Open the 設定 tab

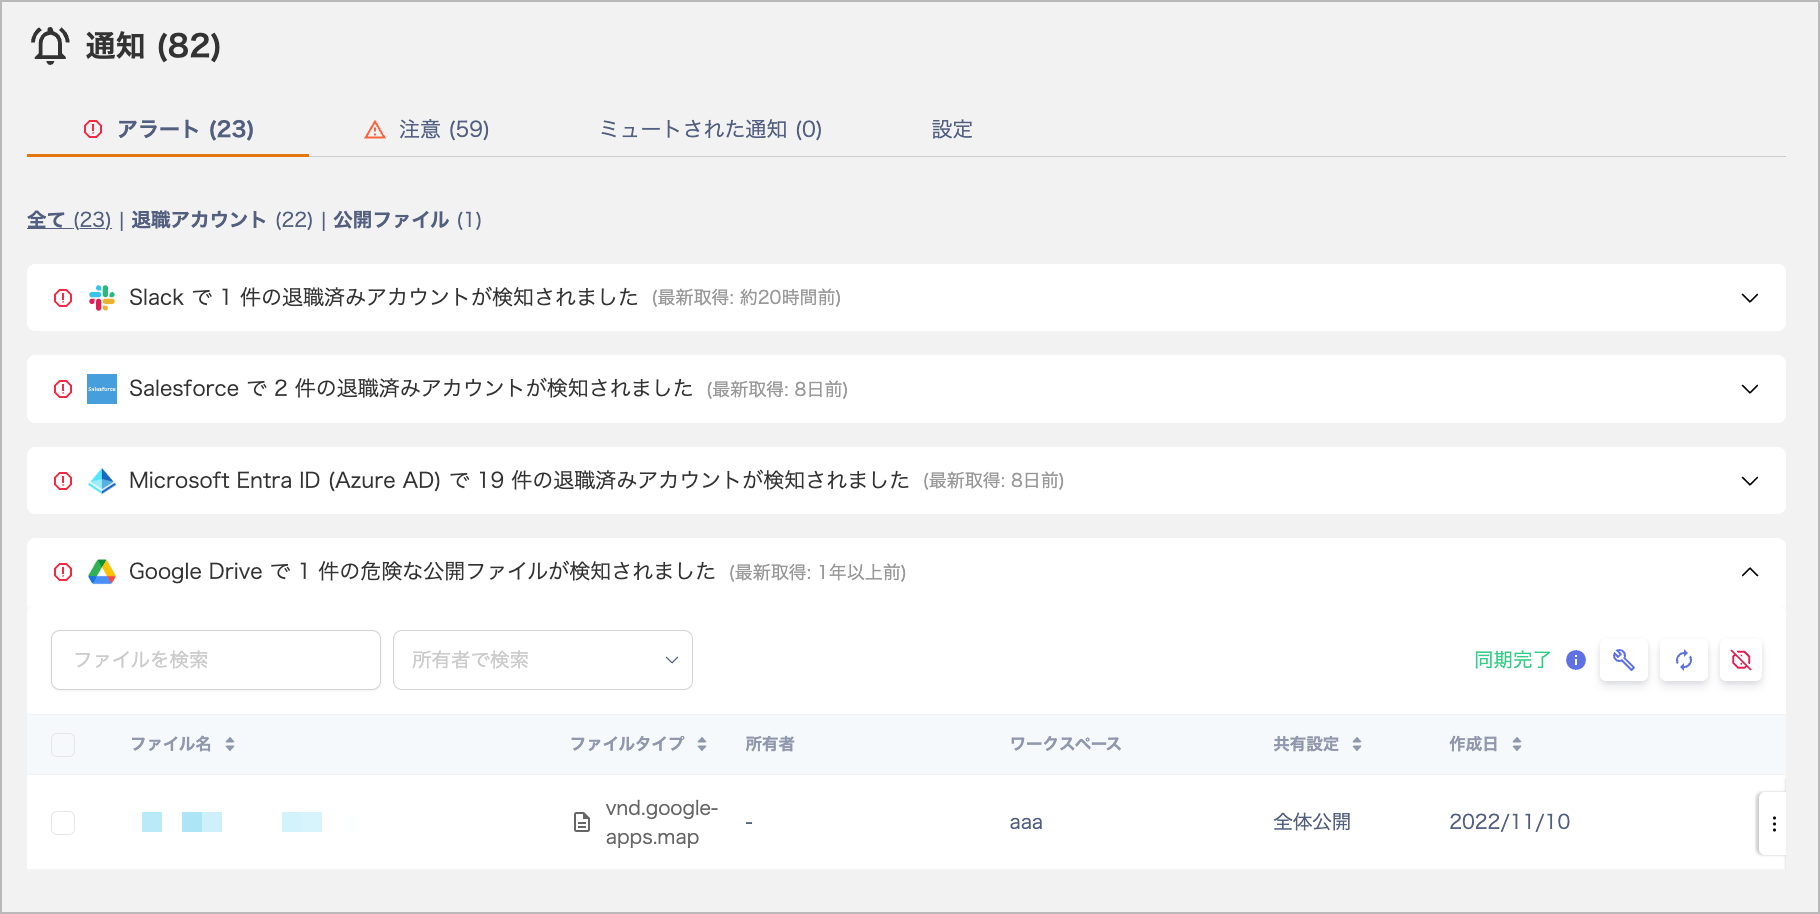952,129
